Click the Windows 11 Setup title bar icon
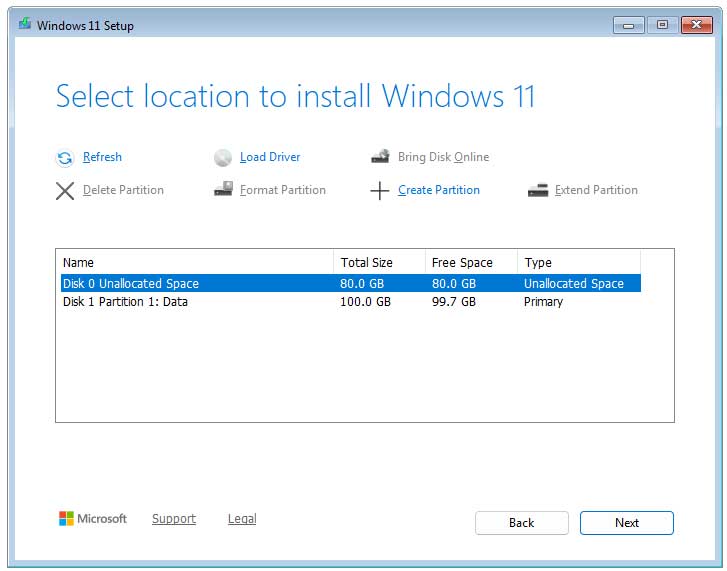 tap(25, 23)
